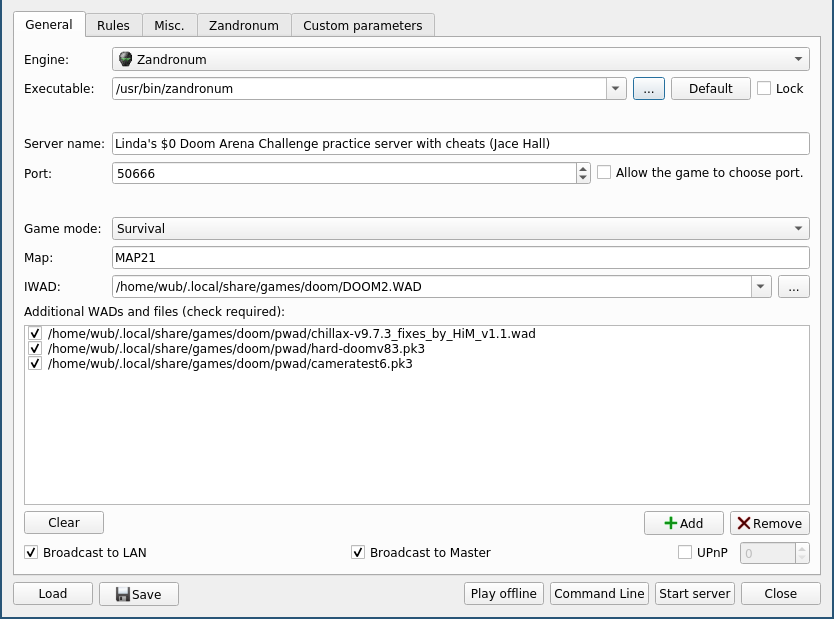Browse for IWAD file with ellipsis button

[793, 287]
